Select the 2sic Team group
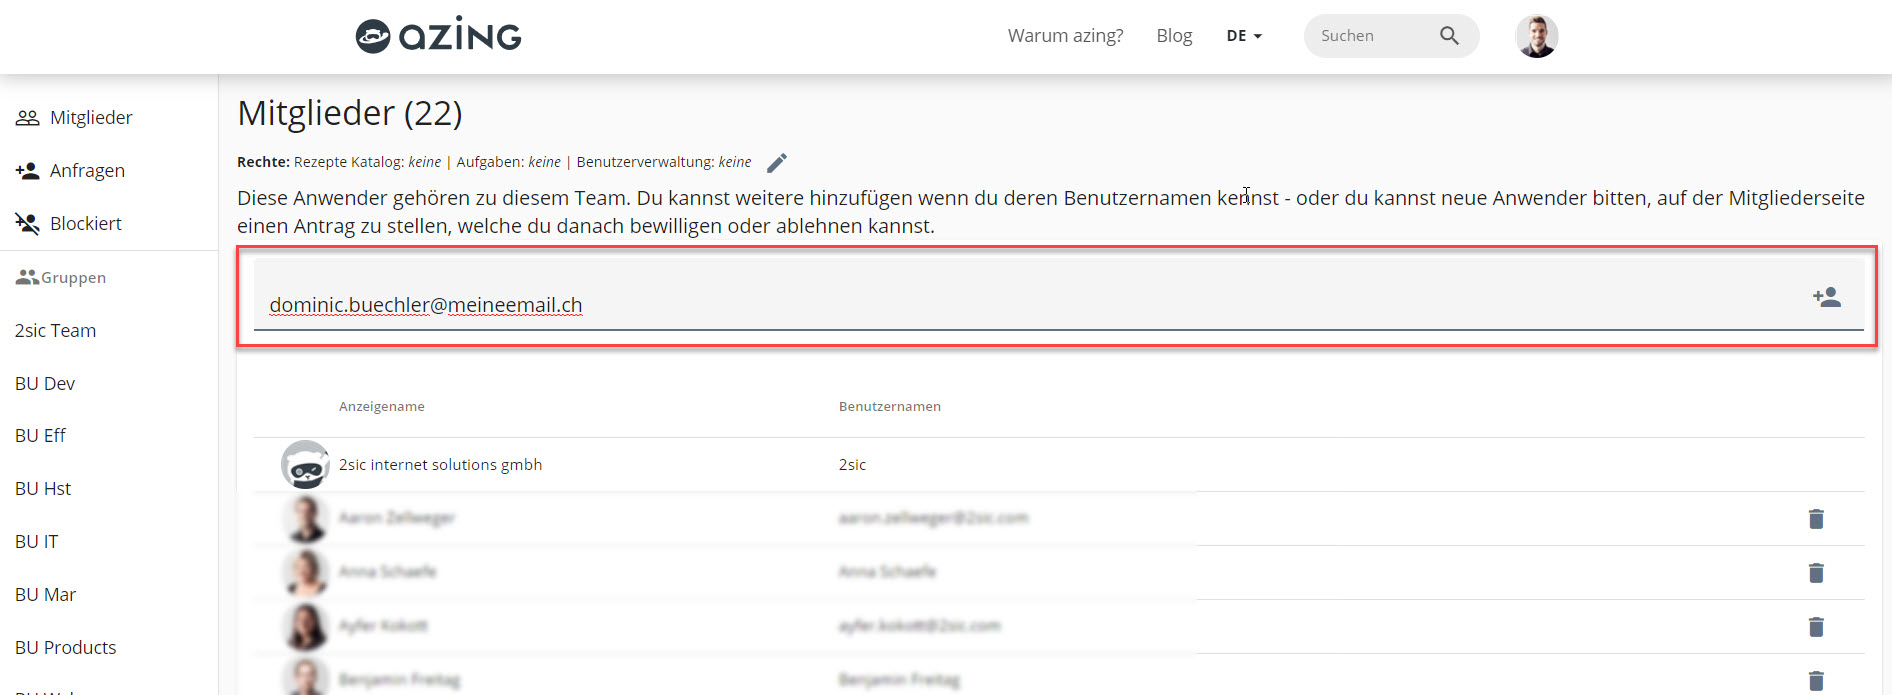The image size is (1892, 695). click(56, 331)
